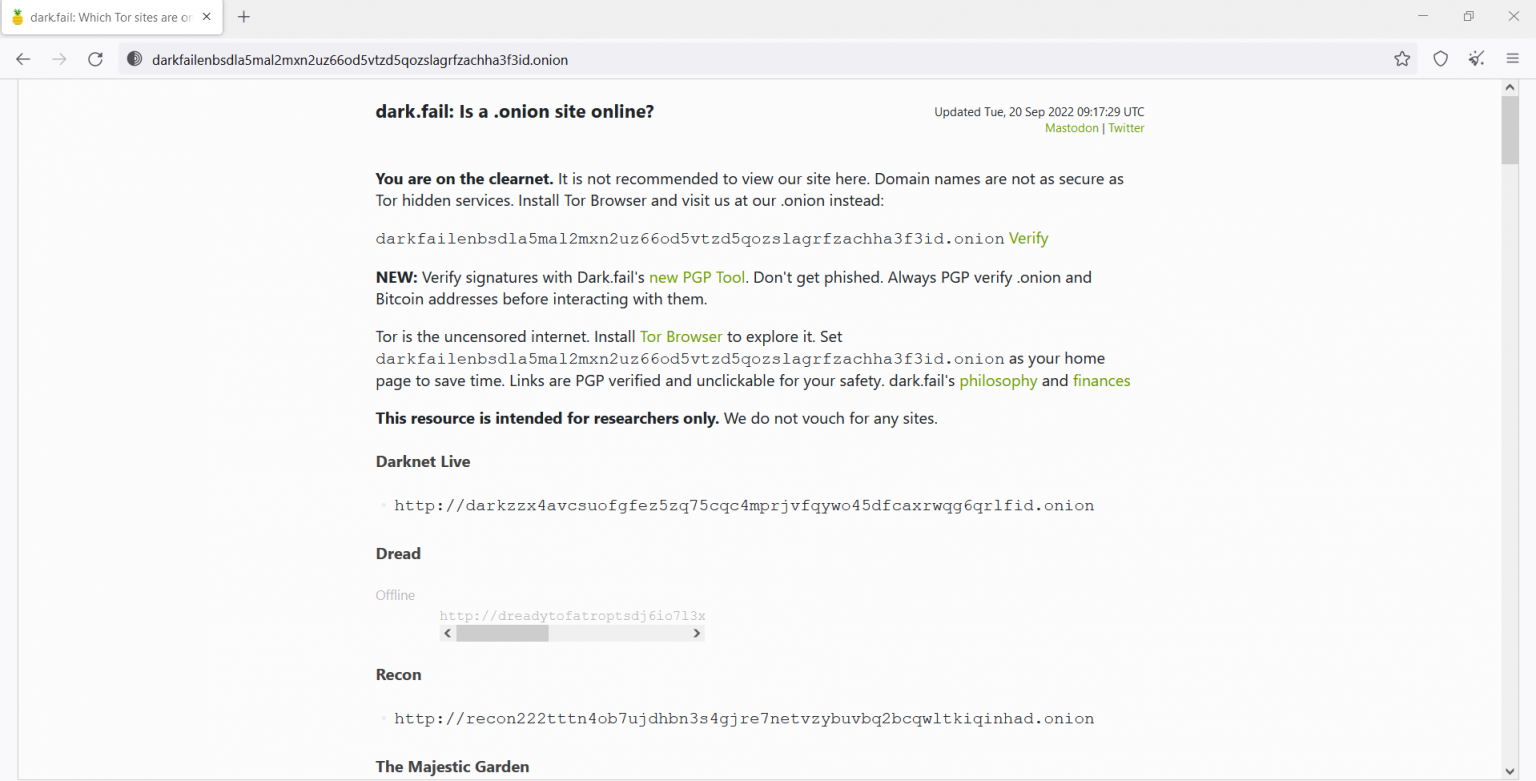Image resolution: width=1536 pixels, height=781 pixels.
Task: Open the Mastodon link
Action: point(1071,128)
